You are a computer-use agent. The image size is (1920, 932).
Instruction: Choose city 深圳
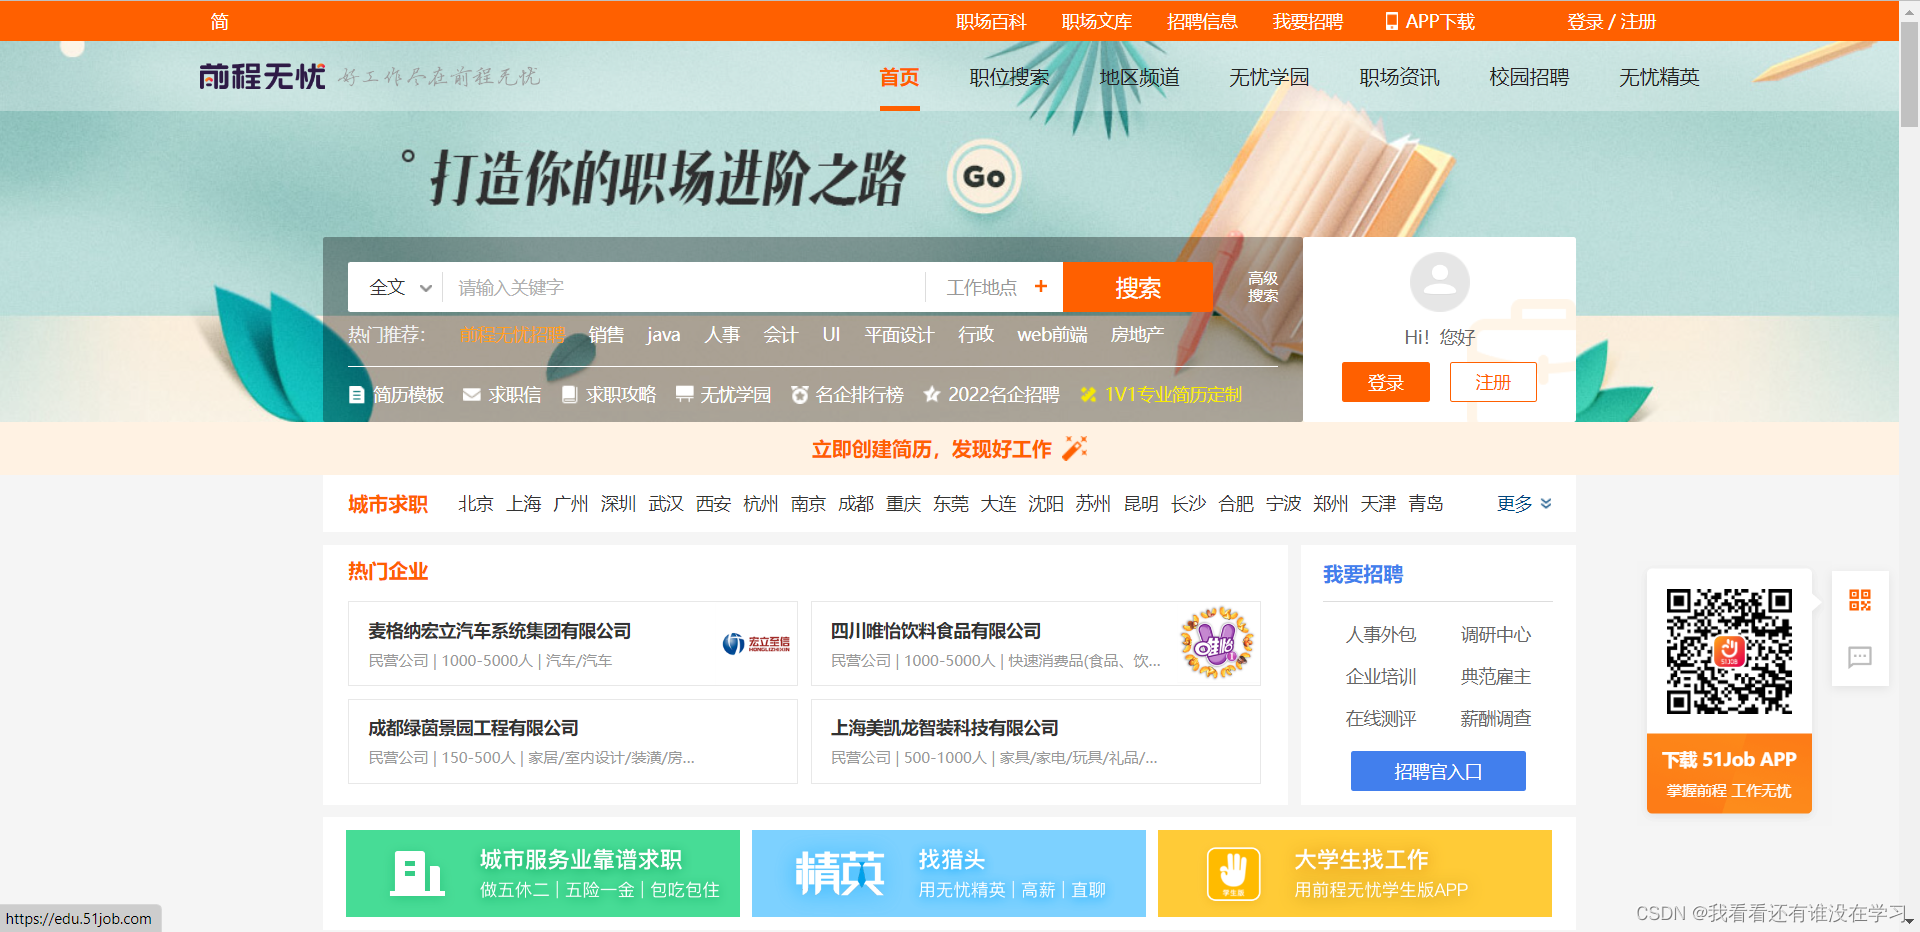pos(618,504)
